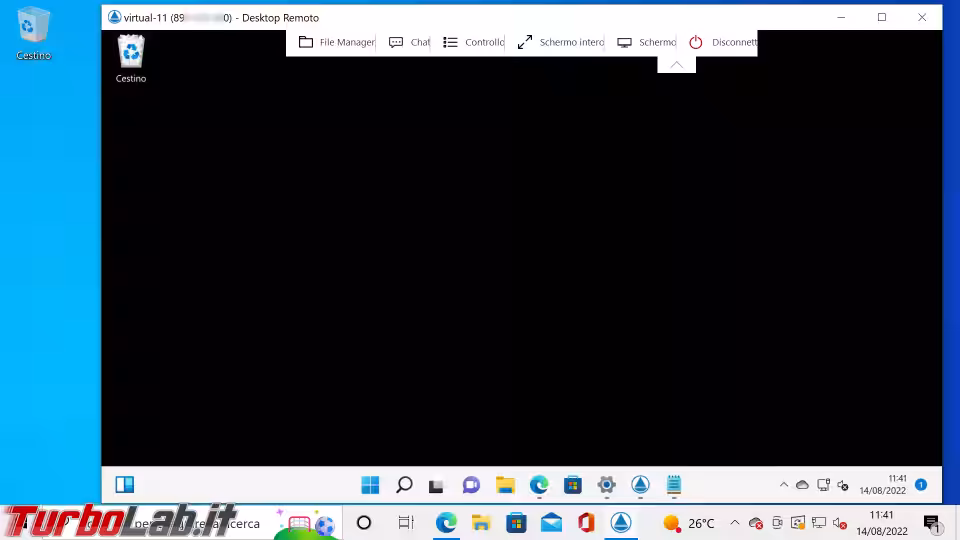This screenshot has height=540, width=960.
Task: Open local clock 11:41 14/08/2022
Action: tap(882, 523)
